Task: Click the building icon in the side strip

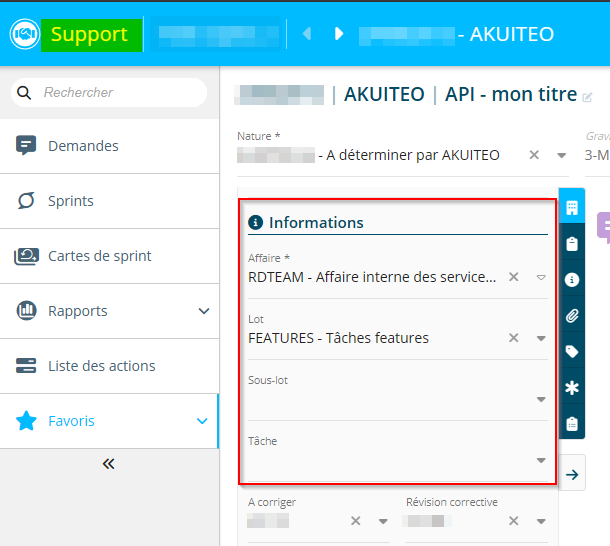Action: coord(572,208)
